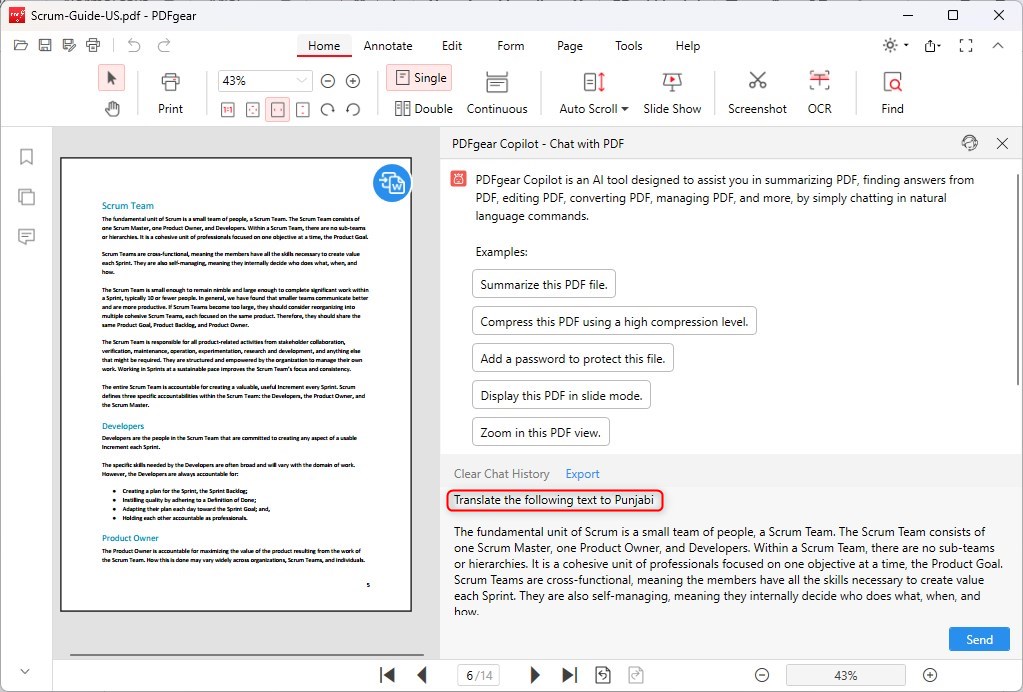
Task: Click Clear Chat History
Action: 501,474
